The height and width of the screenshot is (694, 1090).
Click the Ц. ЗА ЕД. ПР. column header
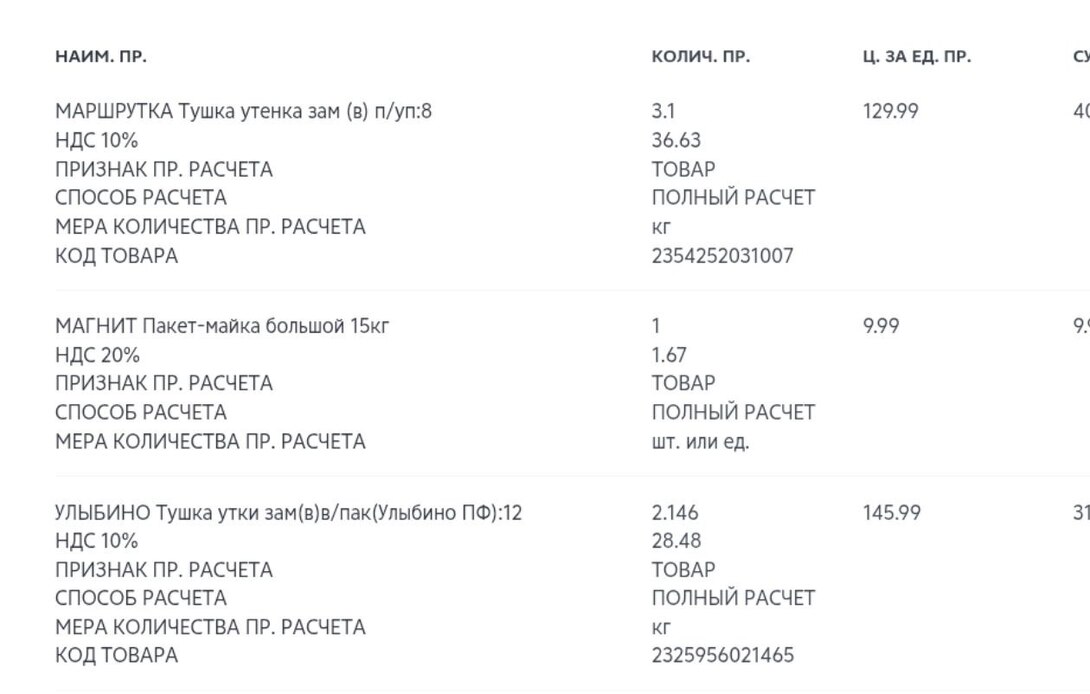click(x=916, y=57)
